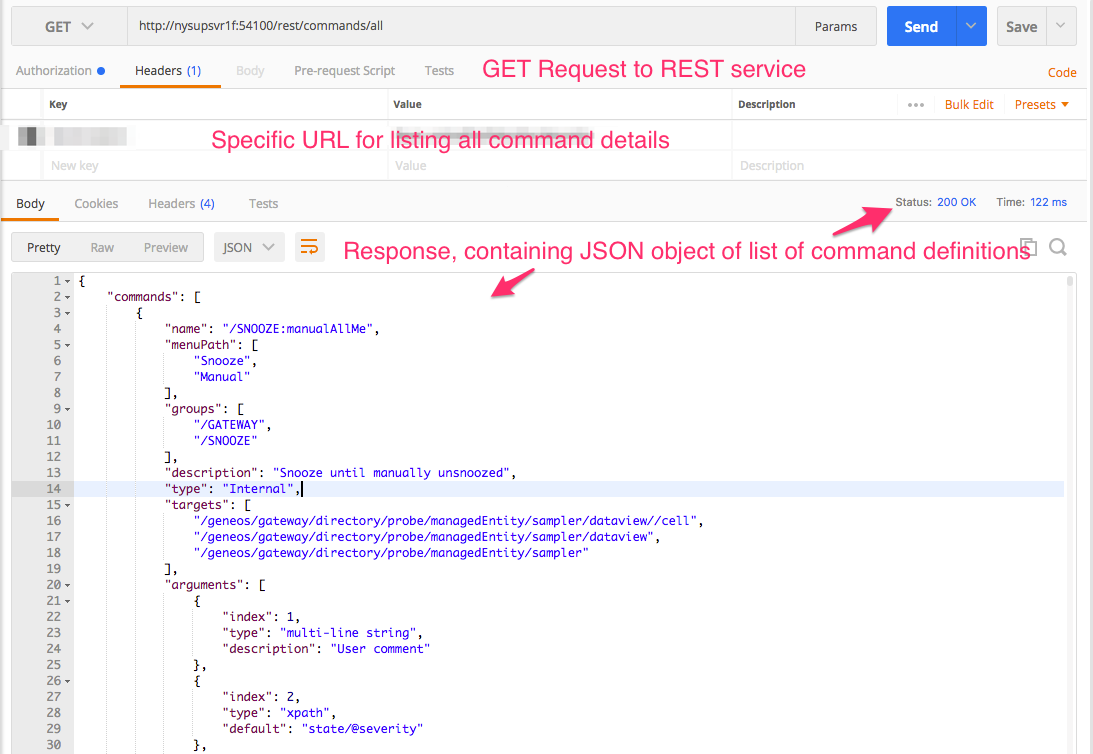This screenshot has height=754, width=1093.
Task: Fold the "arguments" array at line 20
Action: pos(67,585)
